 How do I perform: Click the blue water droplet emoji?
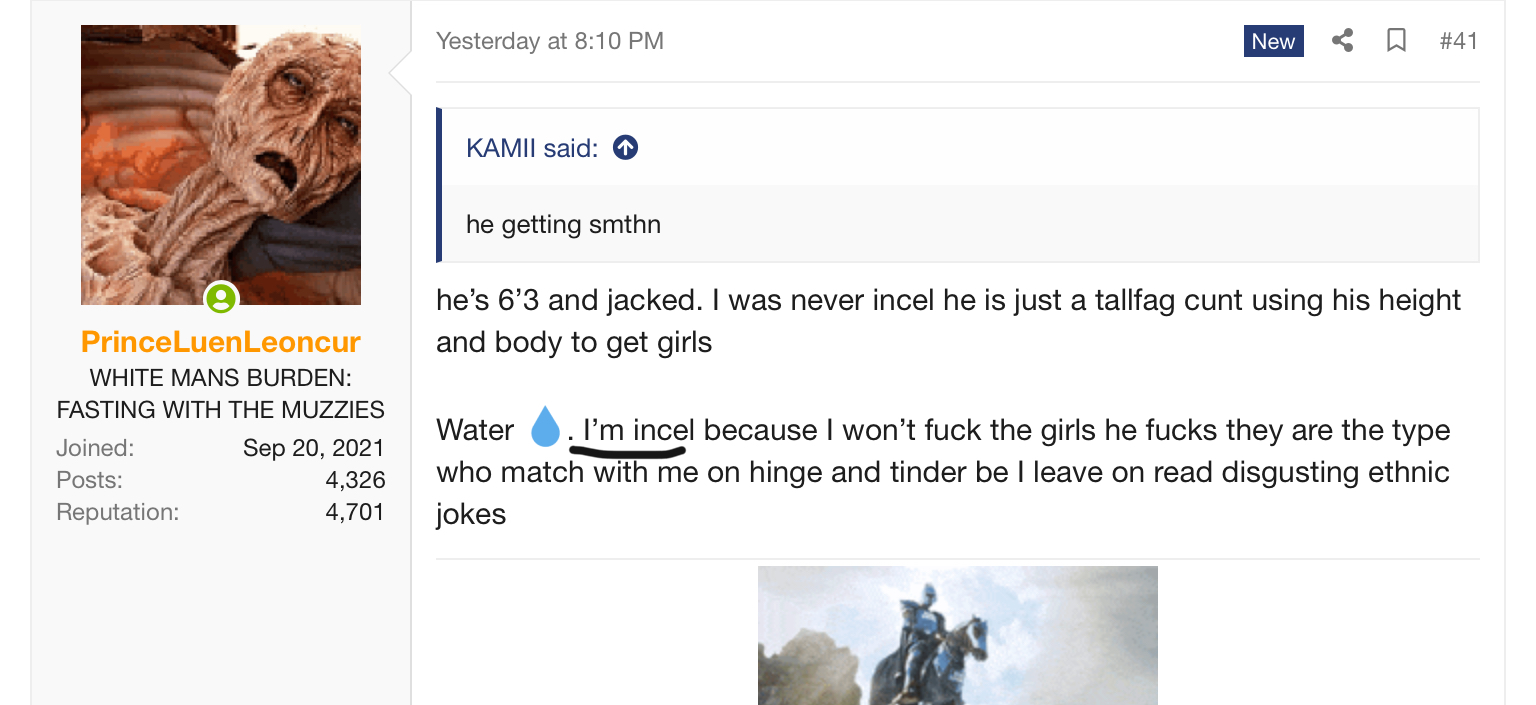545,427
